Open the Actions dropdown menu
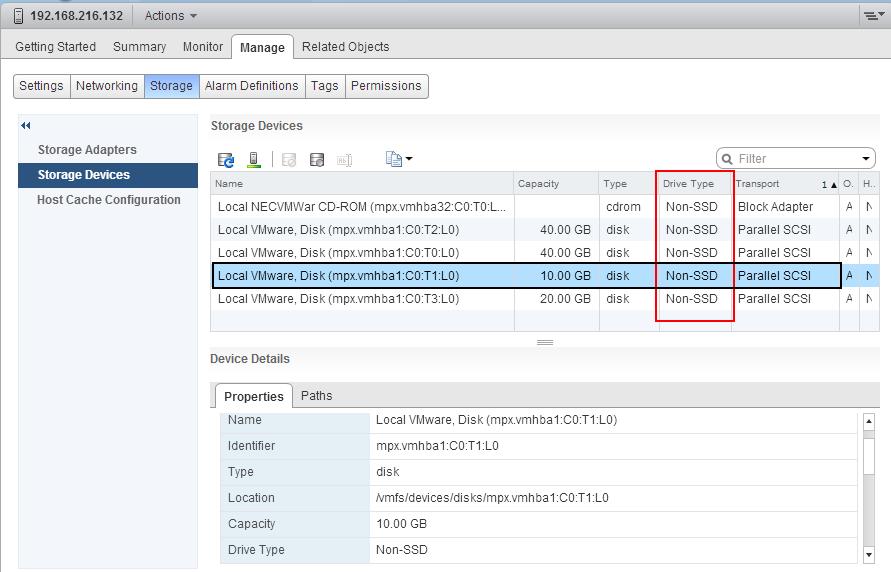This screenshot has height=572, width=891. pyautogui.click(x=170, y=16)
